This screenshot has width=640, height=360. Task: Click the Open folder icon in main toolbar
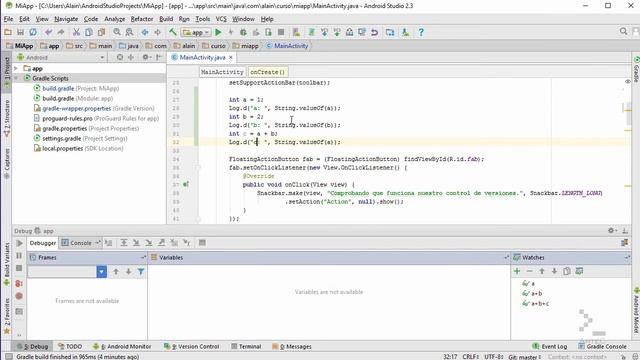click(x=8, y=32)
